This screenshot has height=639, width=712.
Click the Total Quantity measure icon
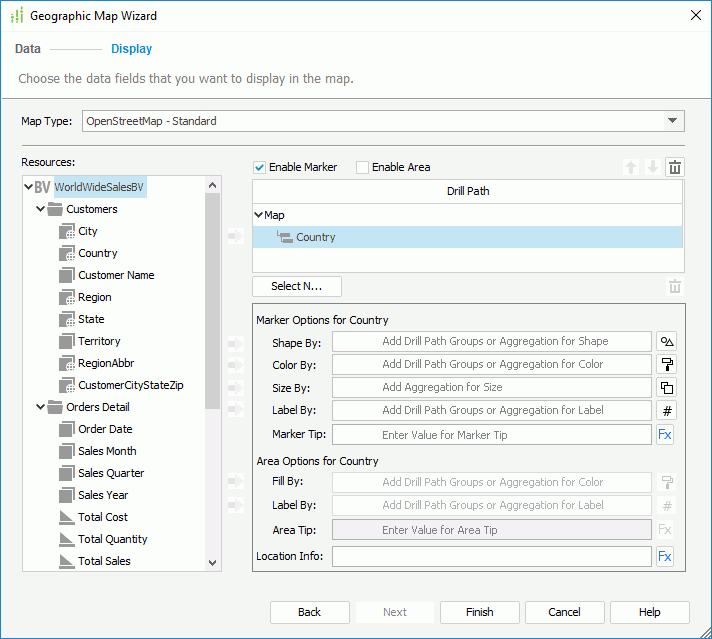67,540
